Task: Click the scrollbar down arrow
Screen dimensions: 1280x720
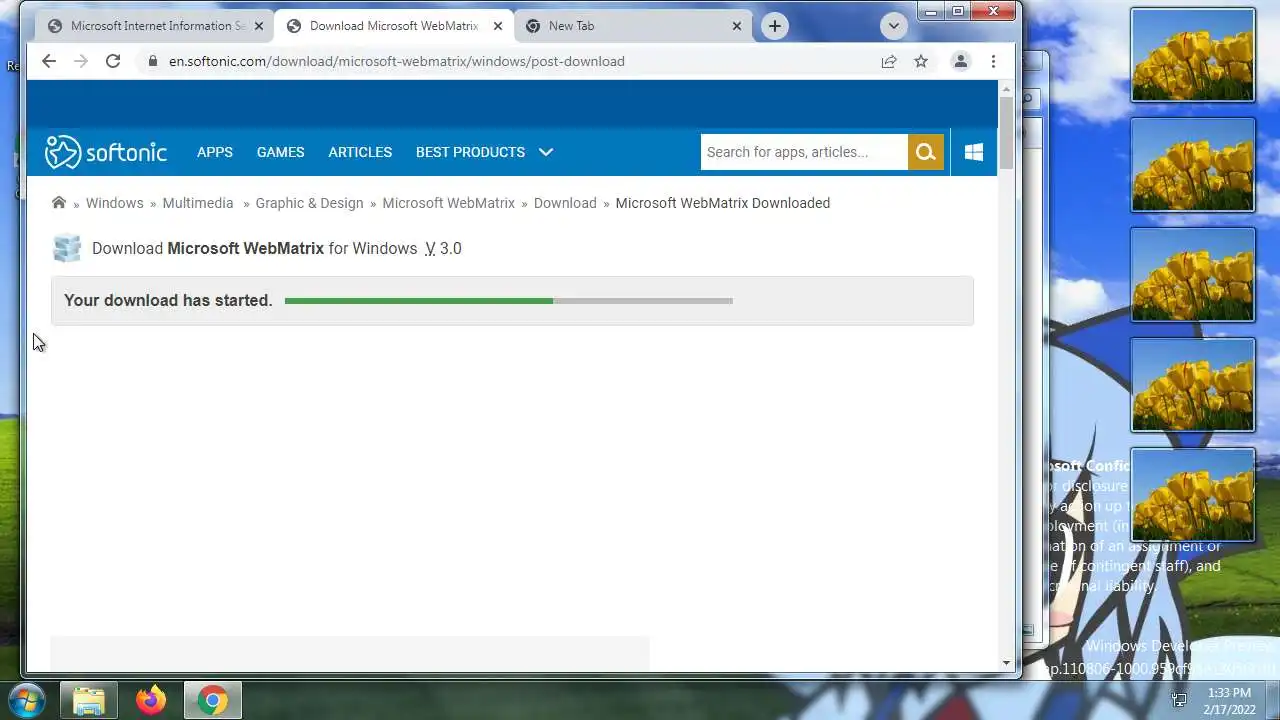Action: tap(1006, 663)
